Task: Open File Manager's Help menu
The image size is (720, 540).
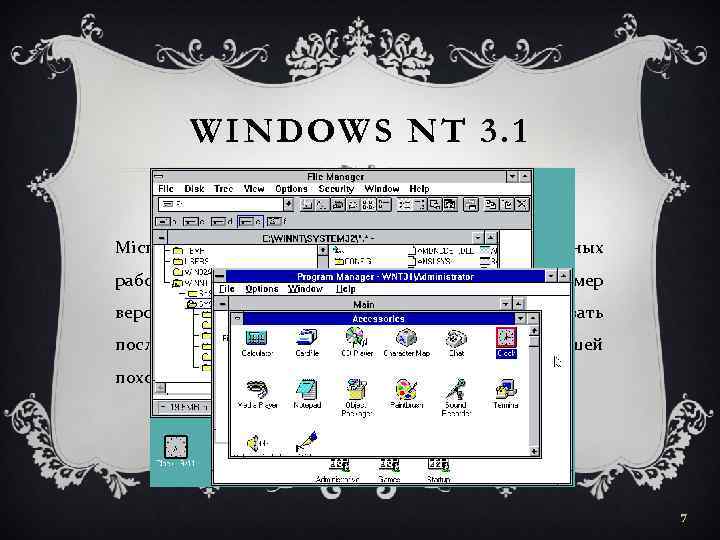Action: point(419,189)
